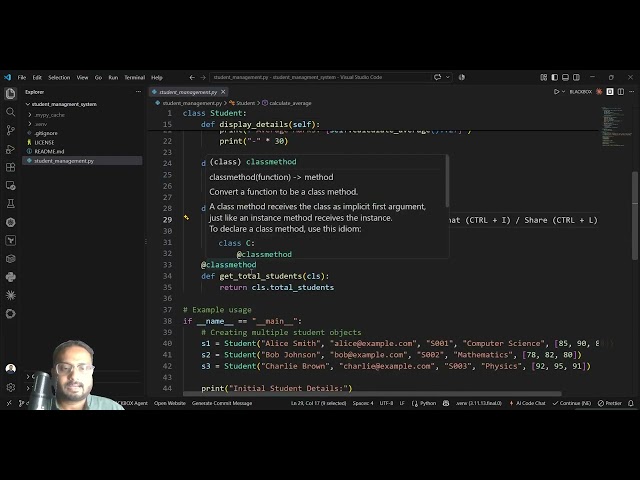Viewport: 640px width, 480px height.
Task: Toggle the bottom panel visibility
Action: click(565, 77)
